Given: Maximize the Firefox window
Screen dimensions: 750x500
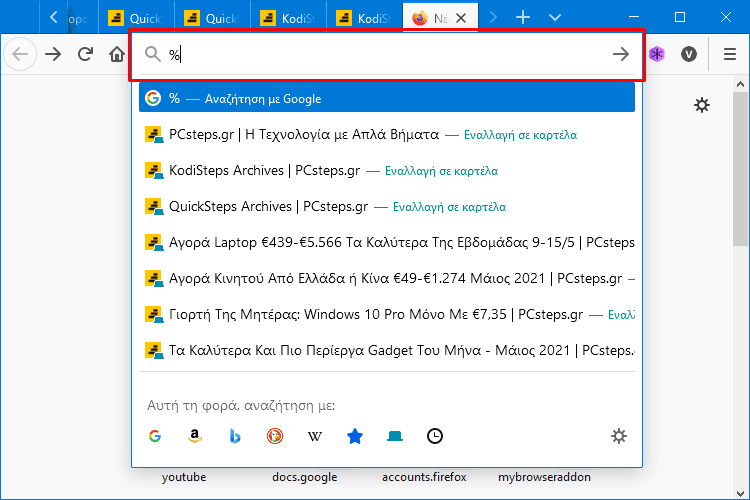Looking at the screenshot, I should click(x=680, y=17).
